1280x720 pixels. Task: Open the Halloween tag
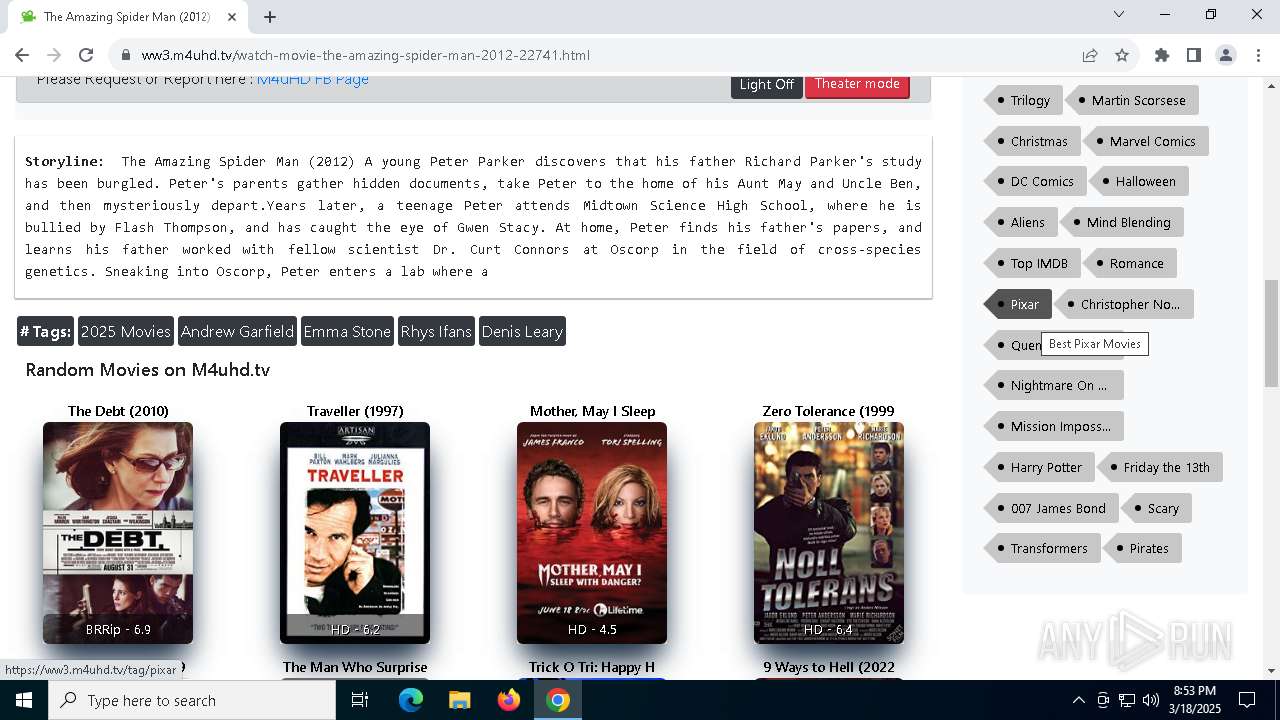coord(1139,181)
